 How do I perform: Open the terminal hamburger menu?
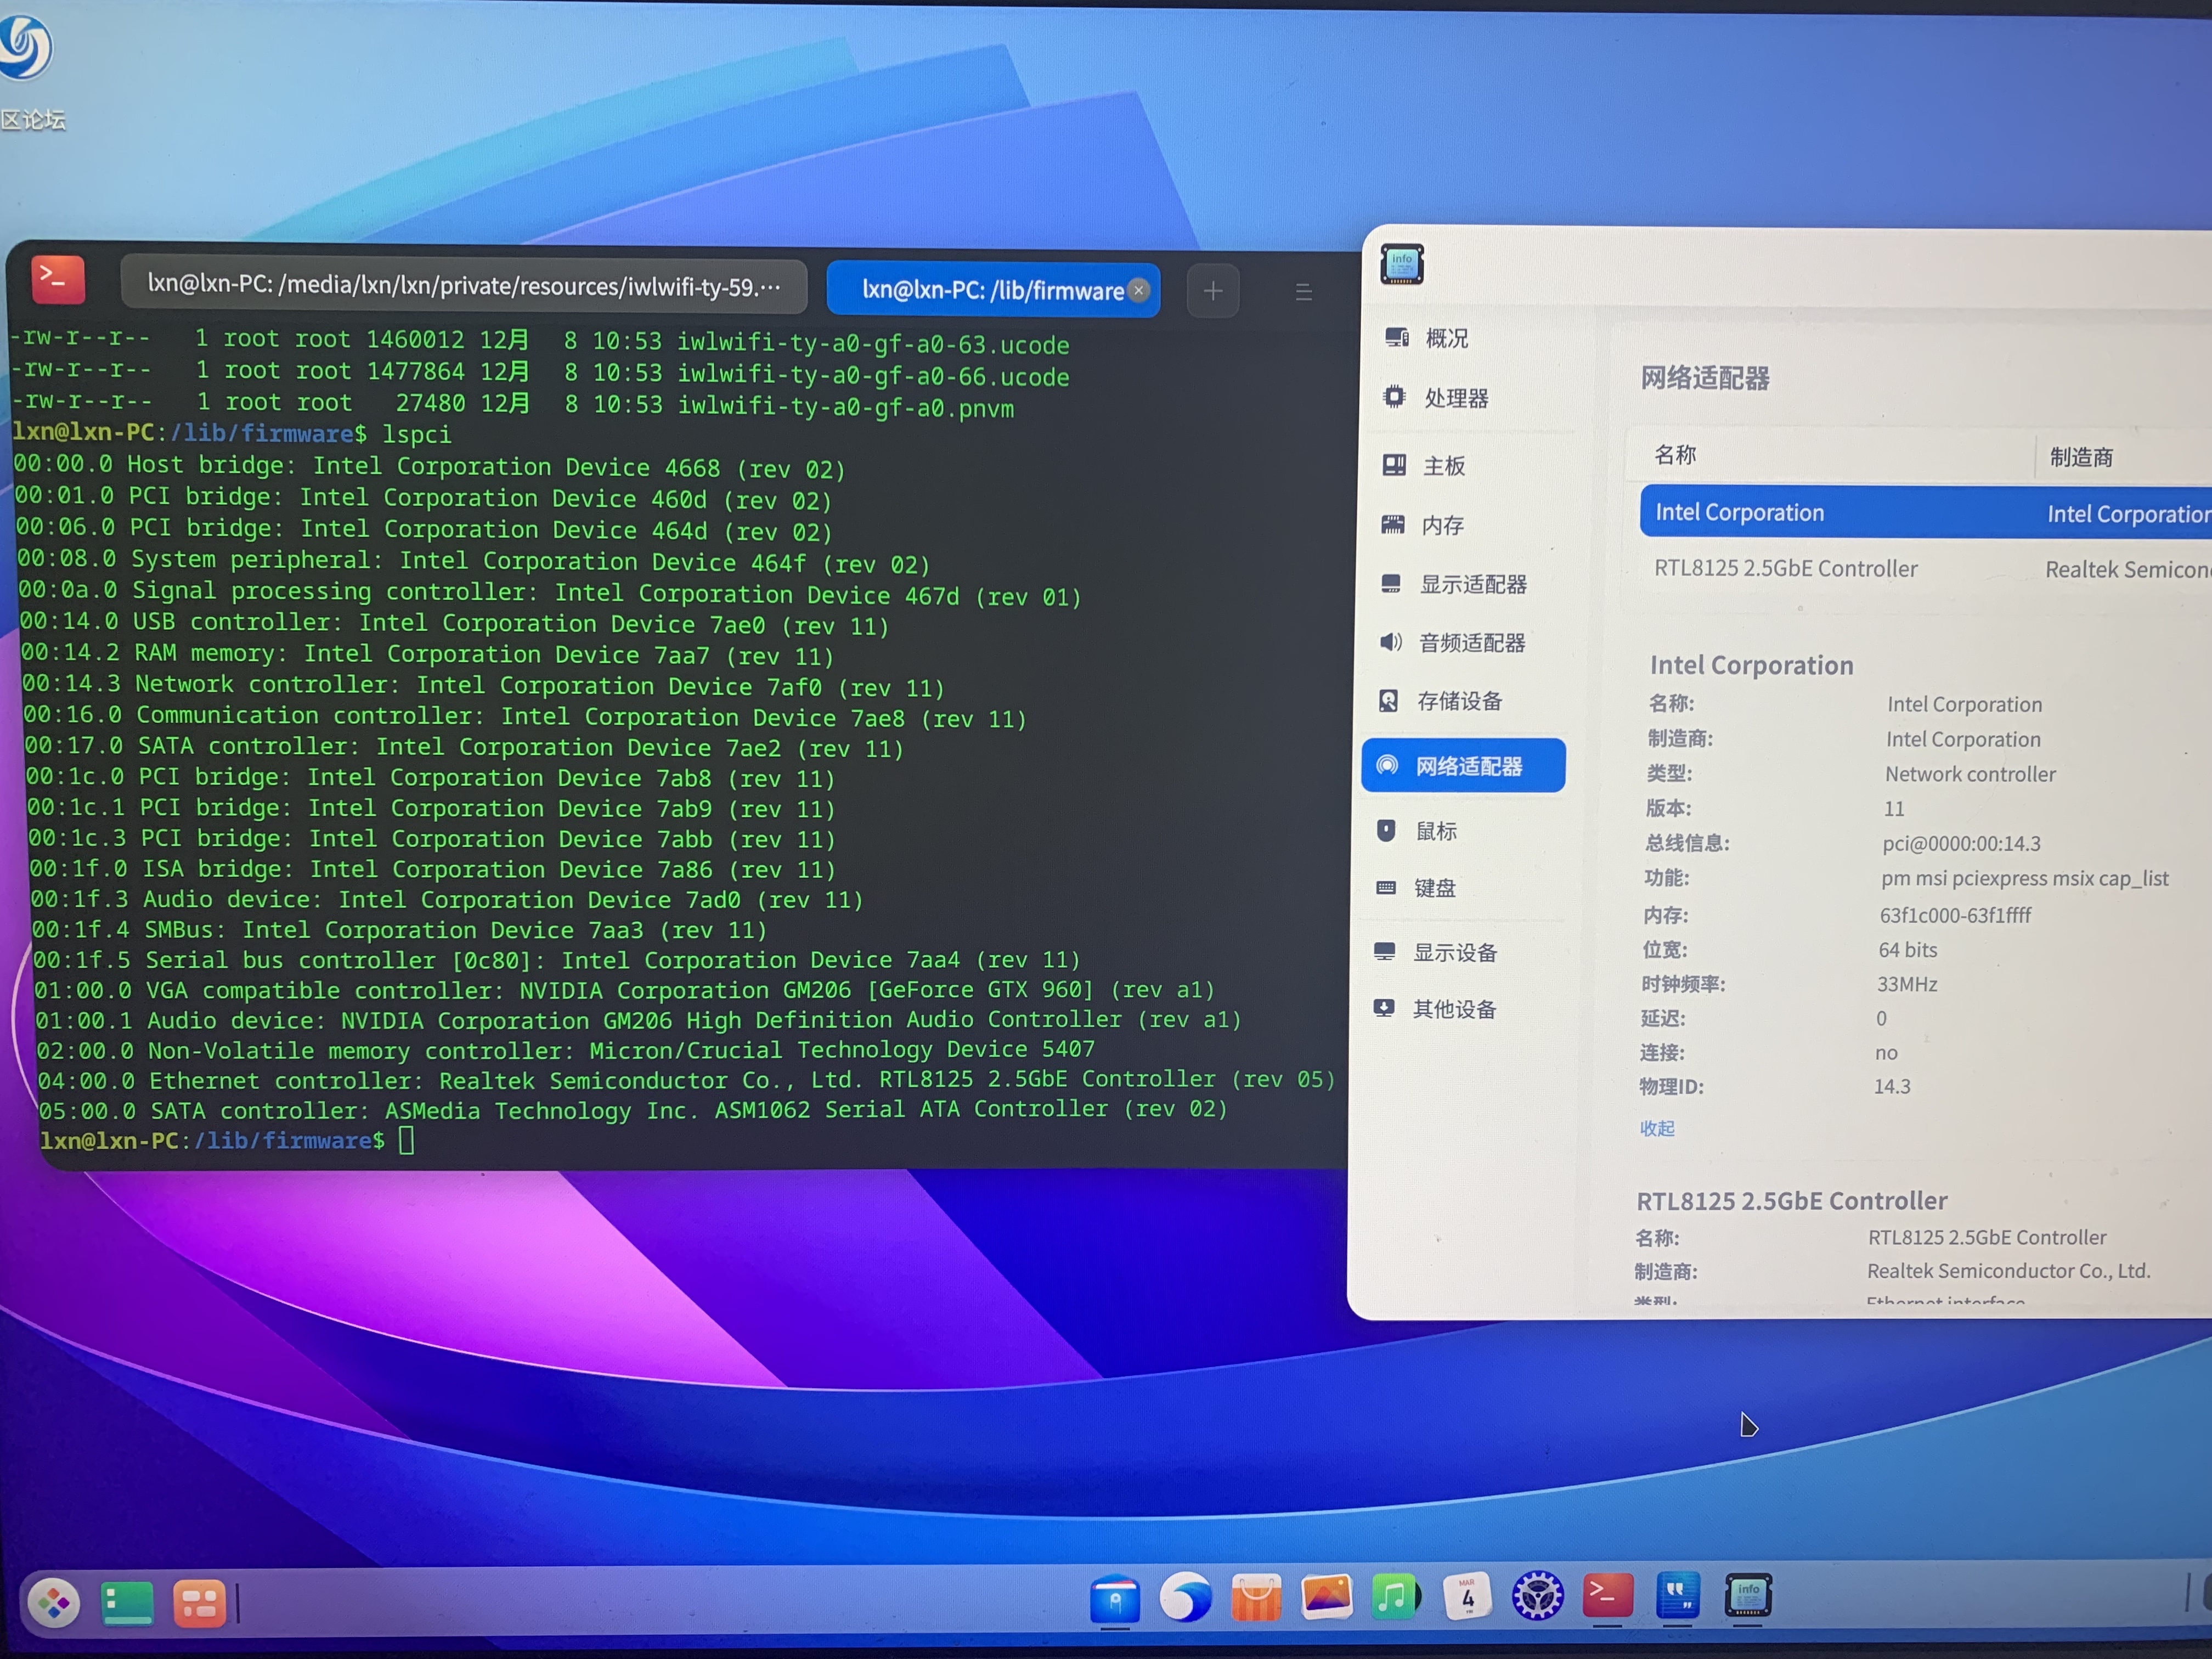click(1303, 292)
